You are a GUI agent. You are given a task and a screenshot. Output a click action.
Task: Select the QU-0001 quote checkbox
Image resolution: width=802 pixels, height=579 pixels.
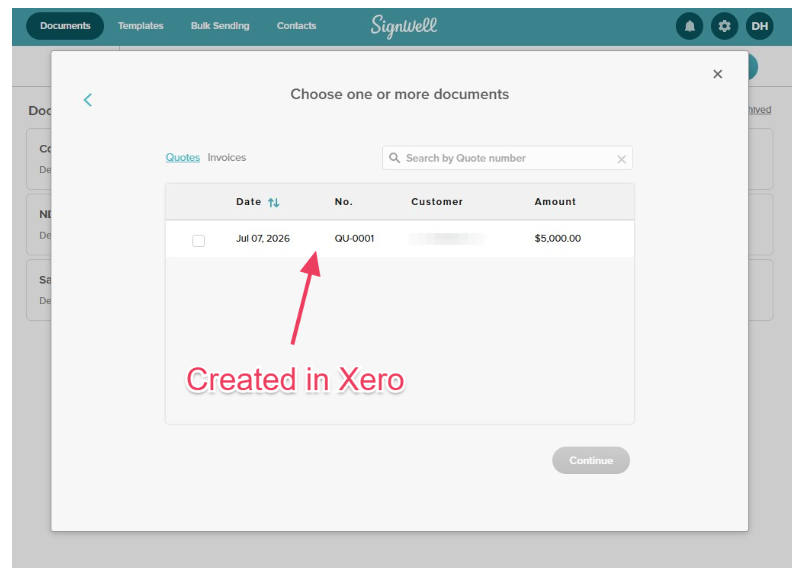[x=198, y=240]
